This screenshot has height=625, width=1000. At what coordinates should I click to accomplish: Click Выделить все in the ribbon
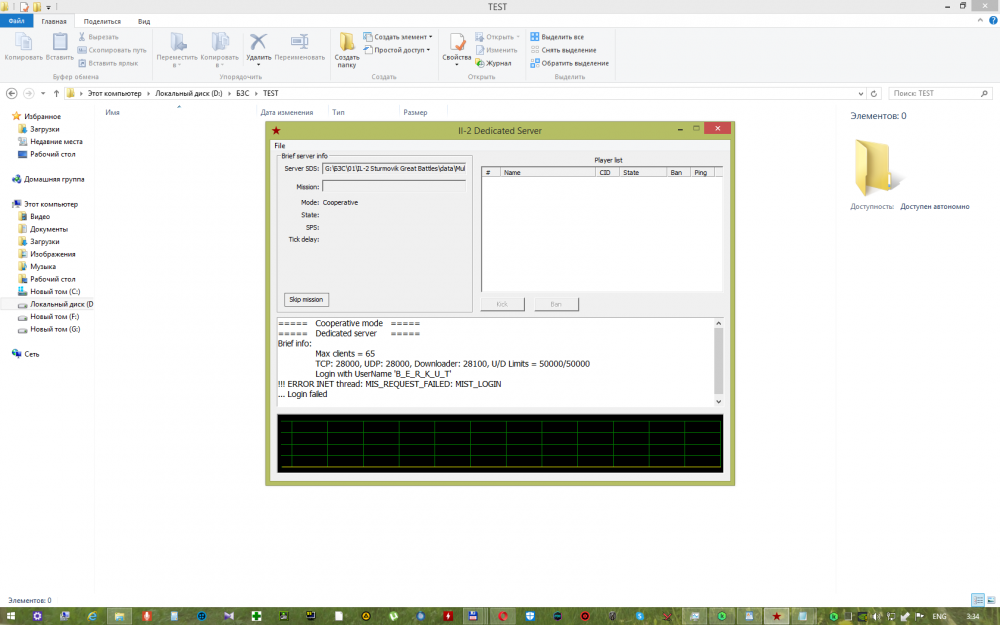pyautogui.click(x=562, y=37)
